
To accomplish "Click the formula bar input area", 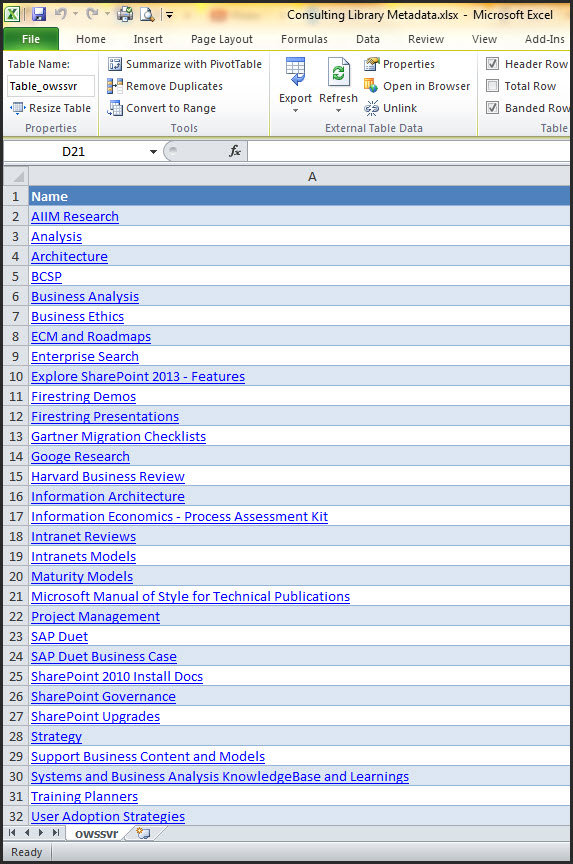I will coord(409,151).
